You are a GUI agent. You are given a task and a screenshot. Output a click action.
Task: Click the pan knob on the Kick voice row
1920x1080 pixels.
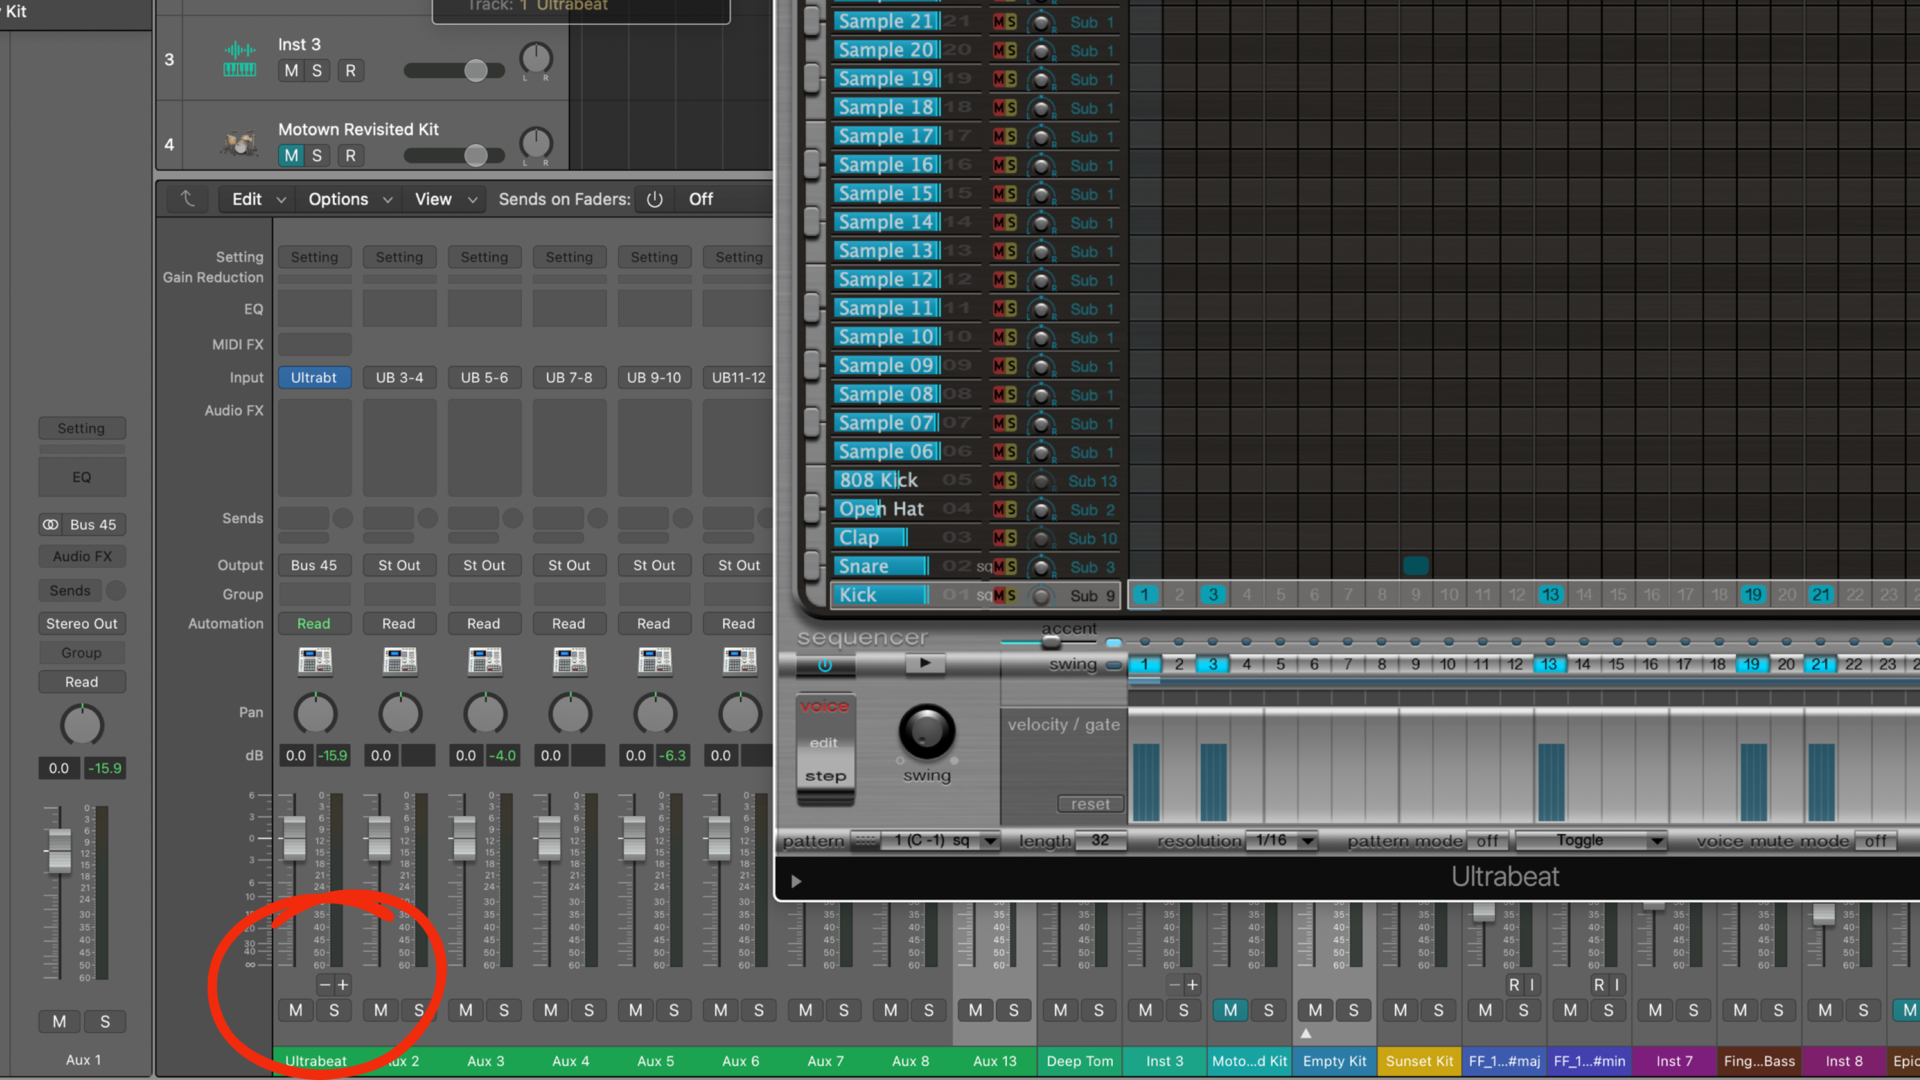pyautogui.click(x=1041, y=595)
